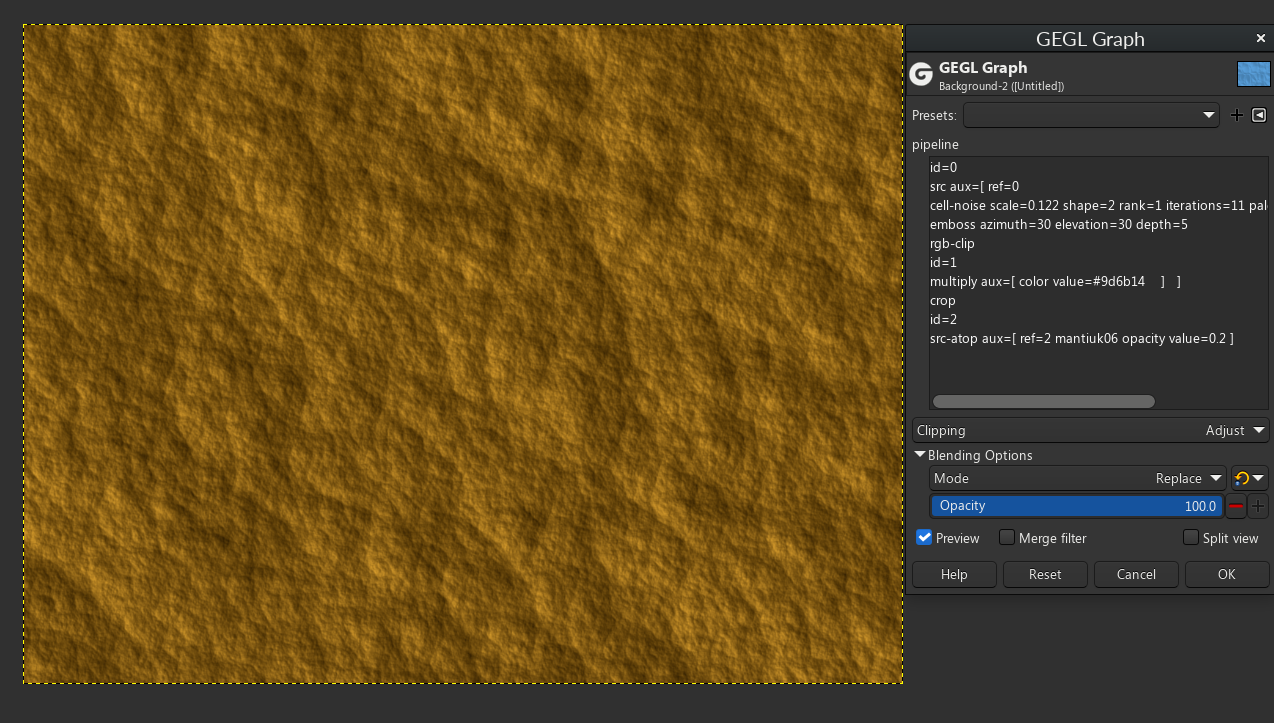The image size is (1274, 723).
Task: Disable the Preview checkbox
Action: pyautogui.click(x=924, y=538)
